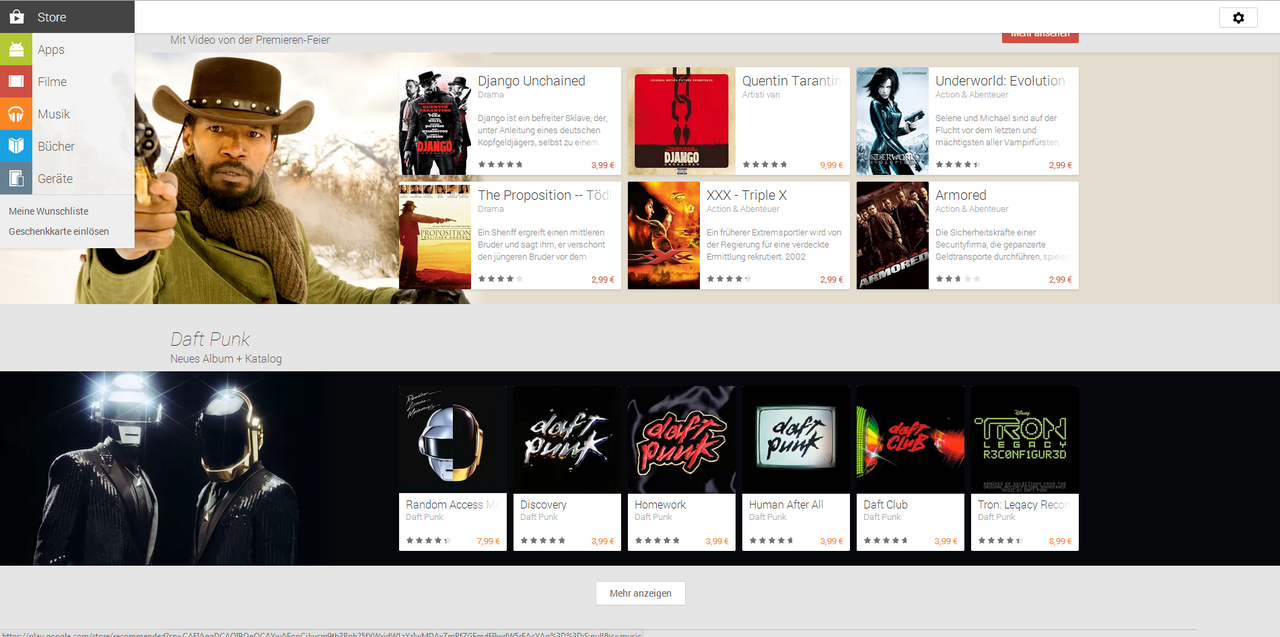The width and height of the screenshot is (1280, 637).
Task: Click the Homework album title
Action: click(x=660, y=505)
